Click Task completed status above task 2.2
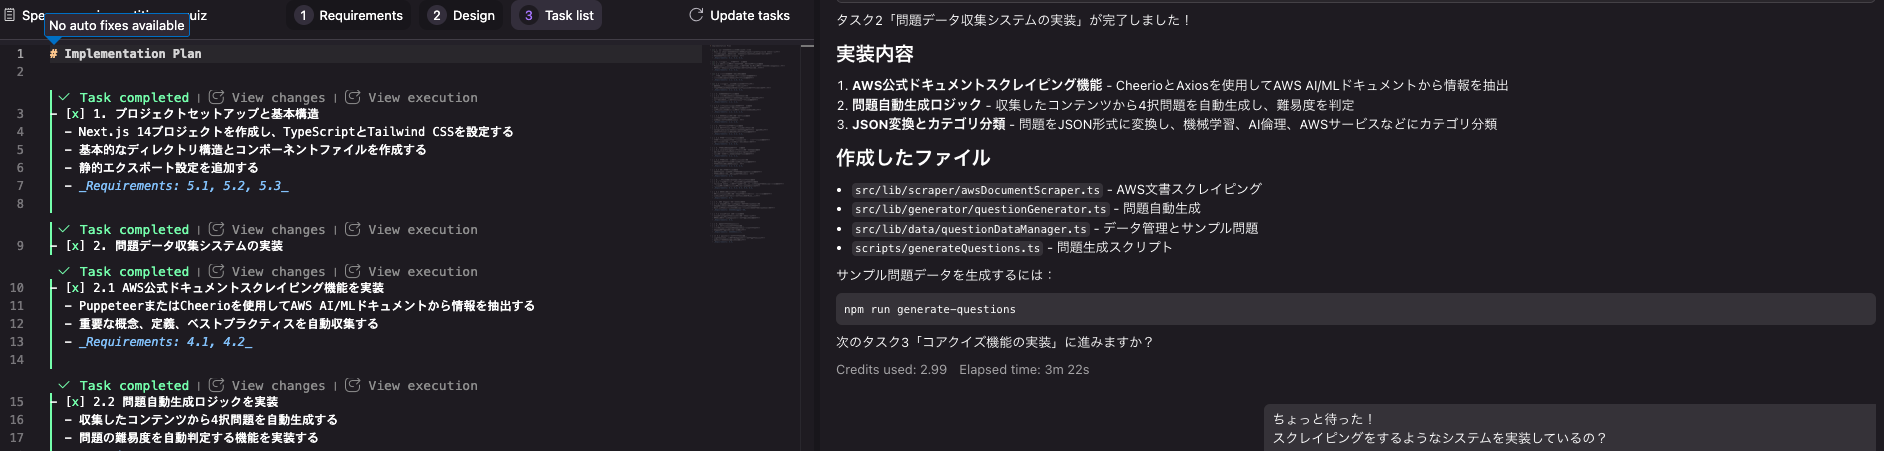 [124, 385]
